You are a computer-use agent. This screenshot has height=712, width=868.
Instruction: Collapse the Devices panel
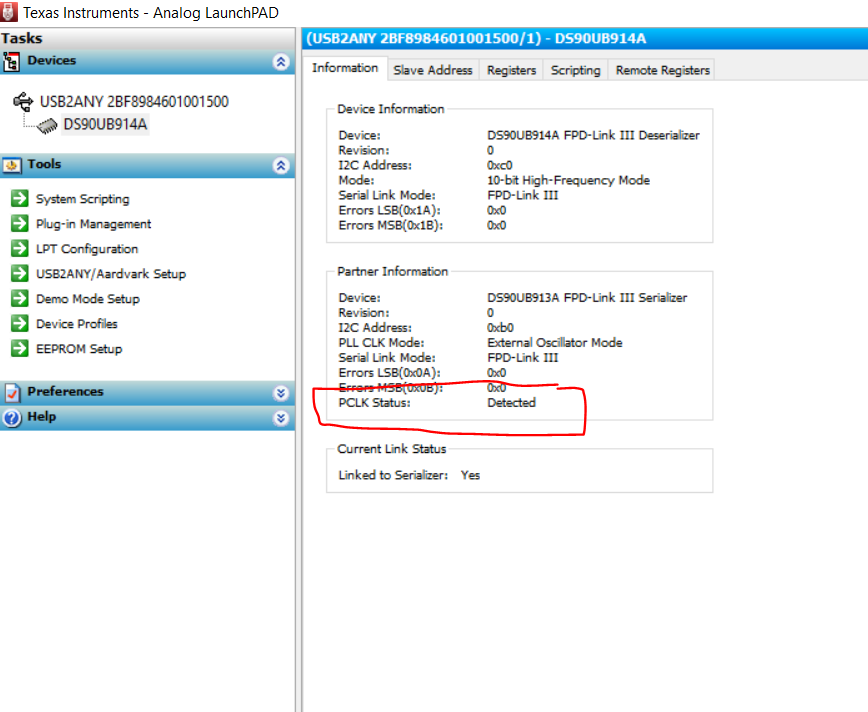[x=281, y=61]
